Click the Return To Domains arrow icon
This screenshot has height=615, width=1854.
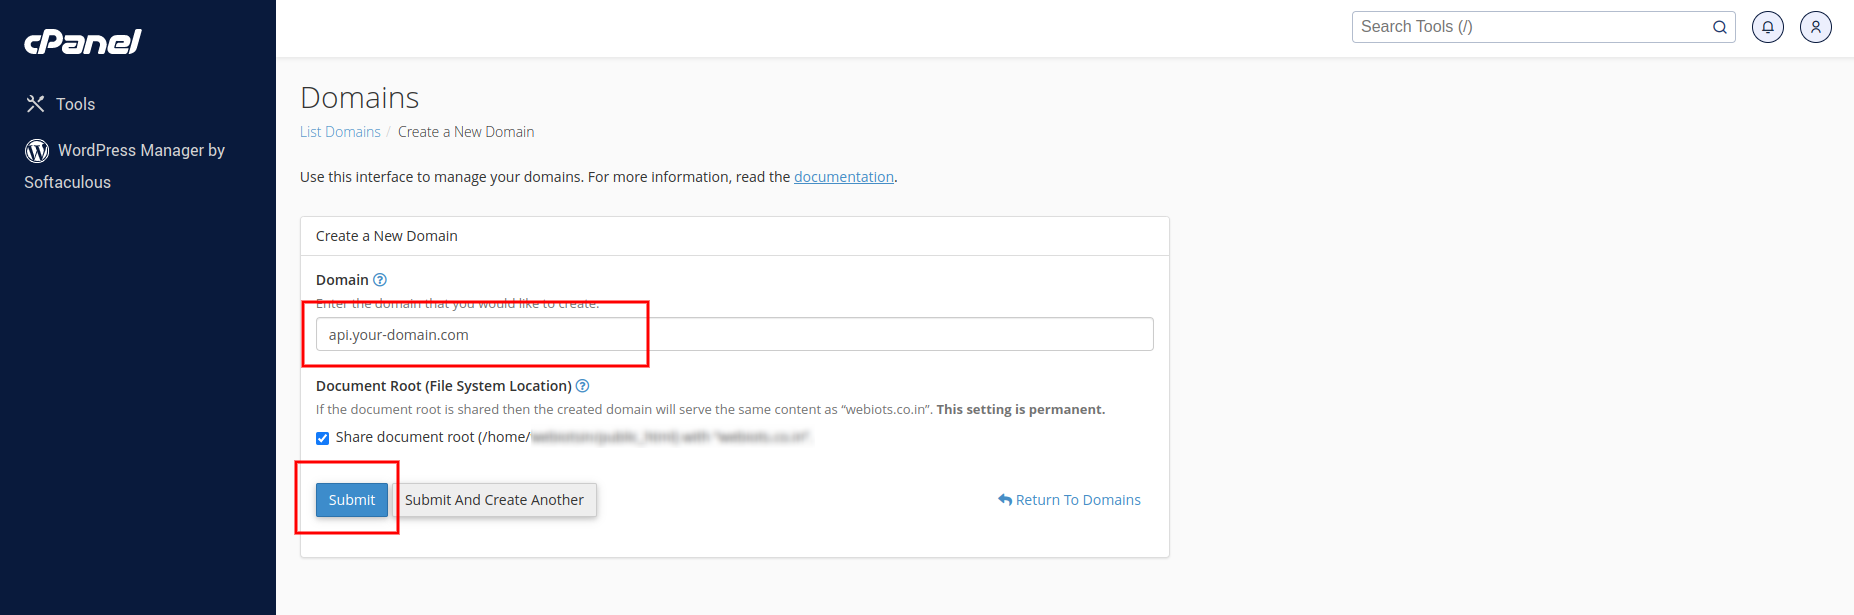click(x=1004, y=500)
